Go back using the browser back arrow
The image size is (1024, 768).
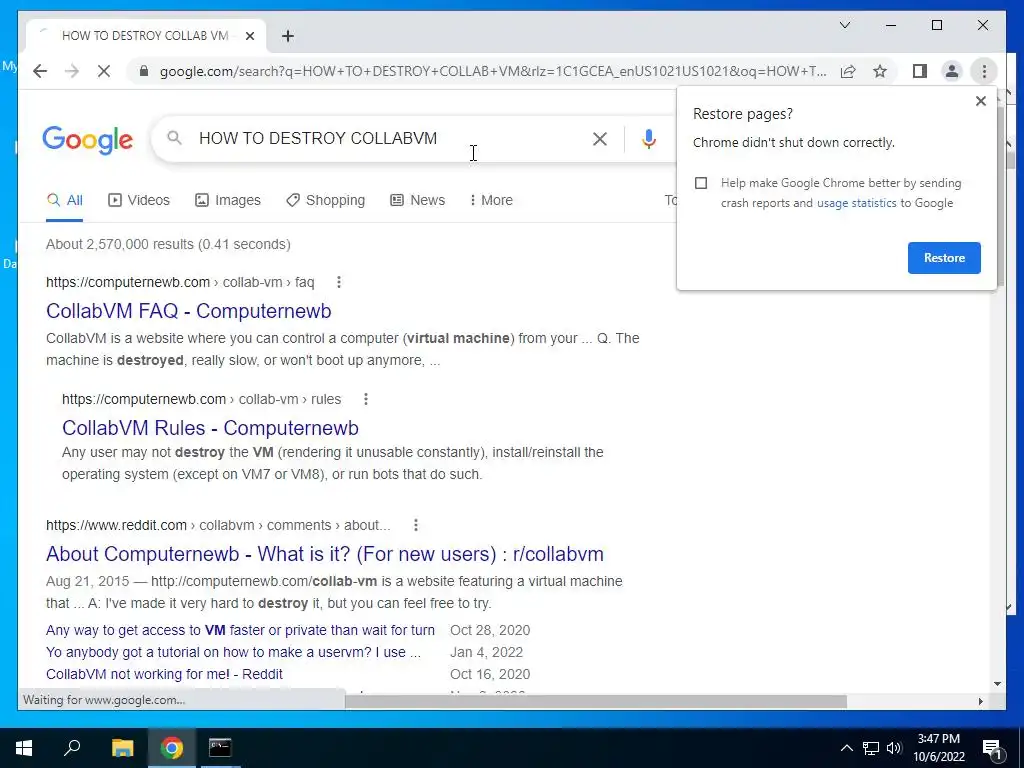(x=40, y=71)
